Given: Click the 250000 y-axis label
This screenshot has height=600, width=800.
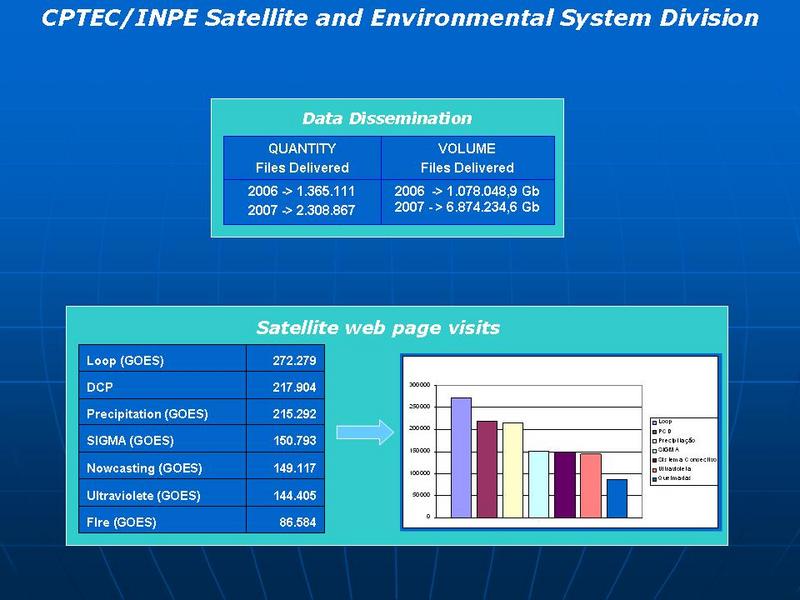Looking at the screenshot, I should [x=420, y=407].
